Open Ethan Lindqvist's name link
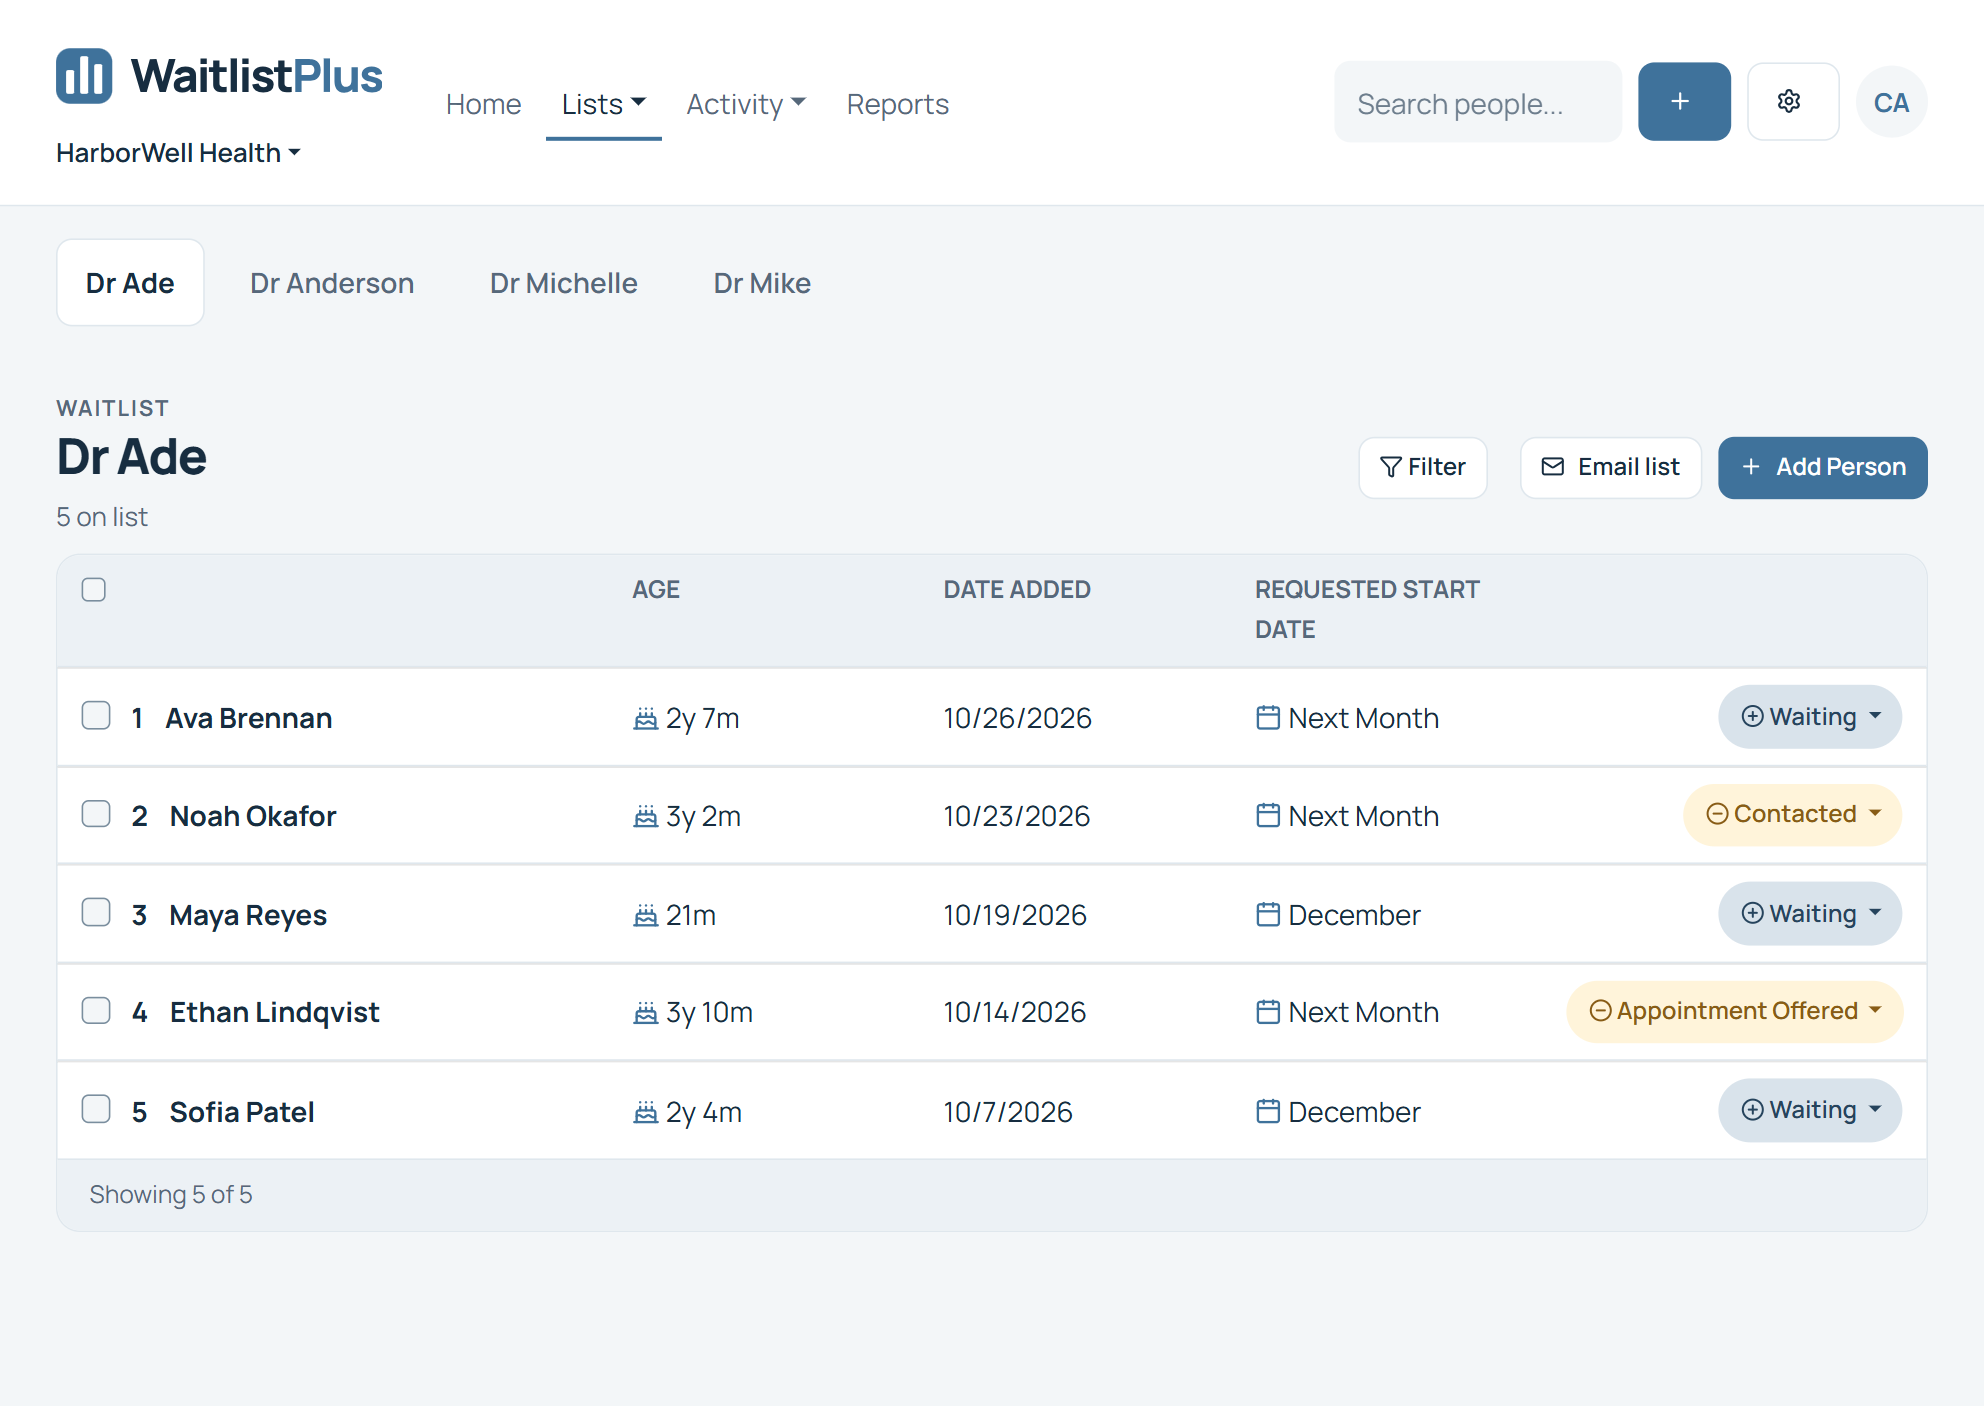 [274, 1012]
